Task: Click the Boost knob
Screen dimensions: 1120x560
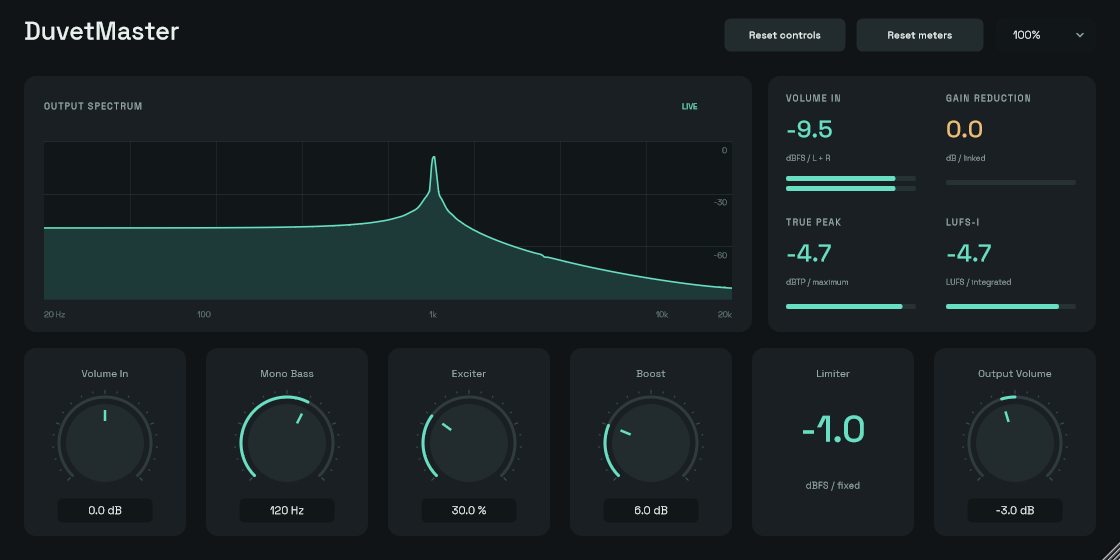Action: pyautogui.click(x=651, y=442)
